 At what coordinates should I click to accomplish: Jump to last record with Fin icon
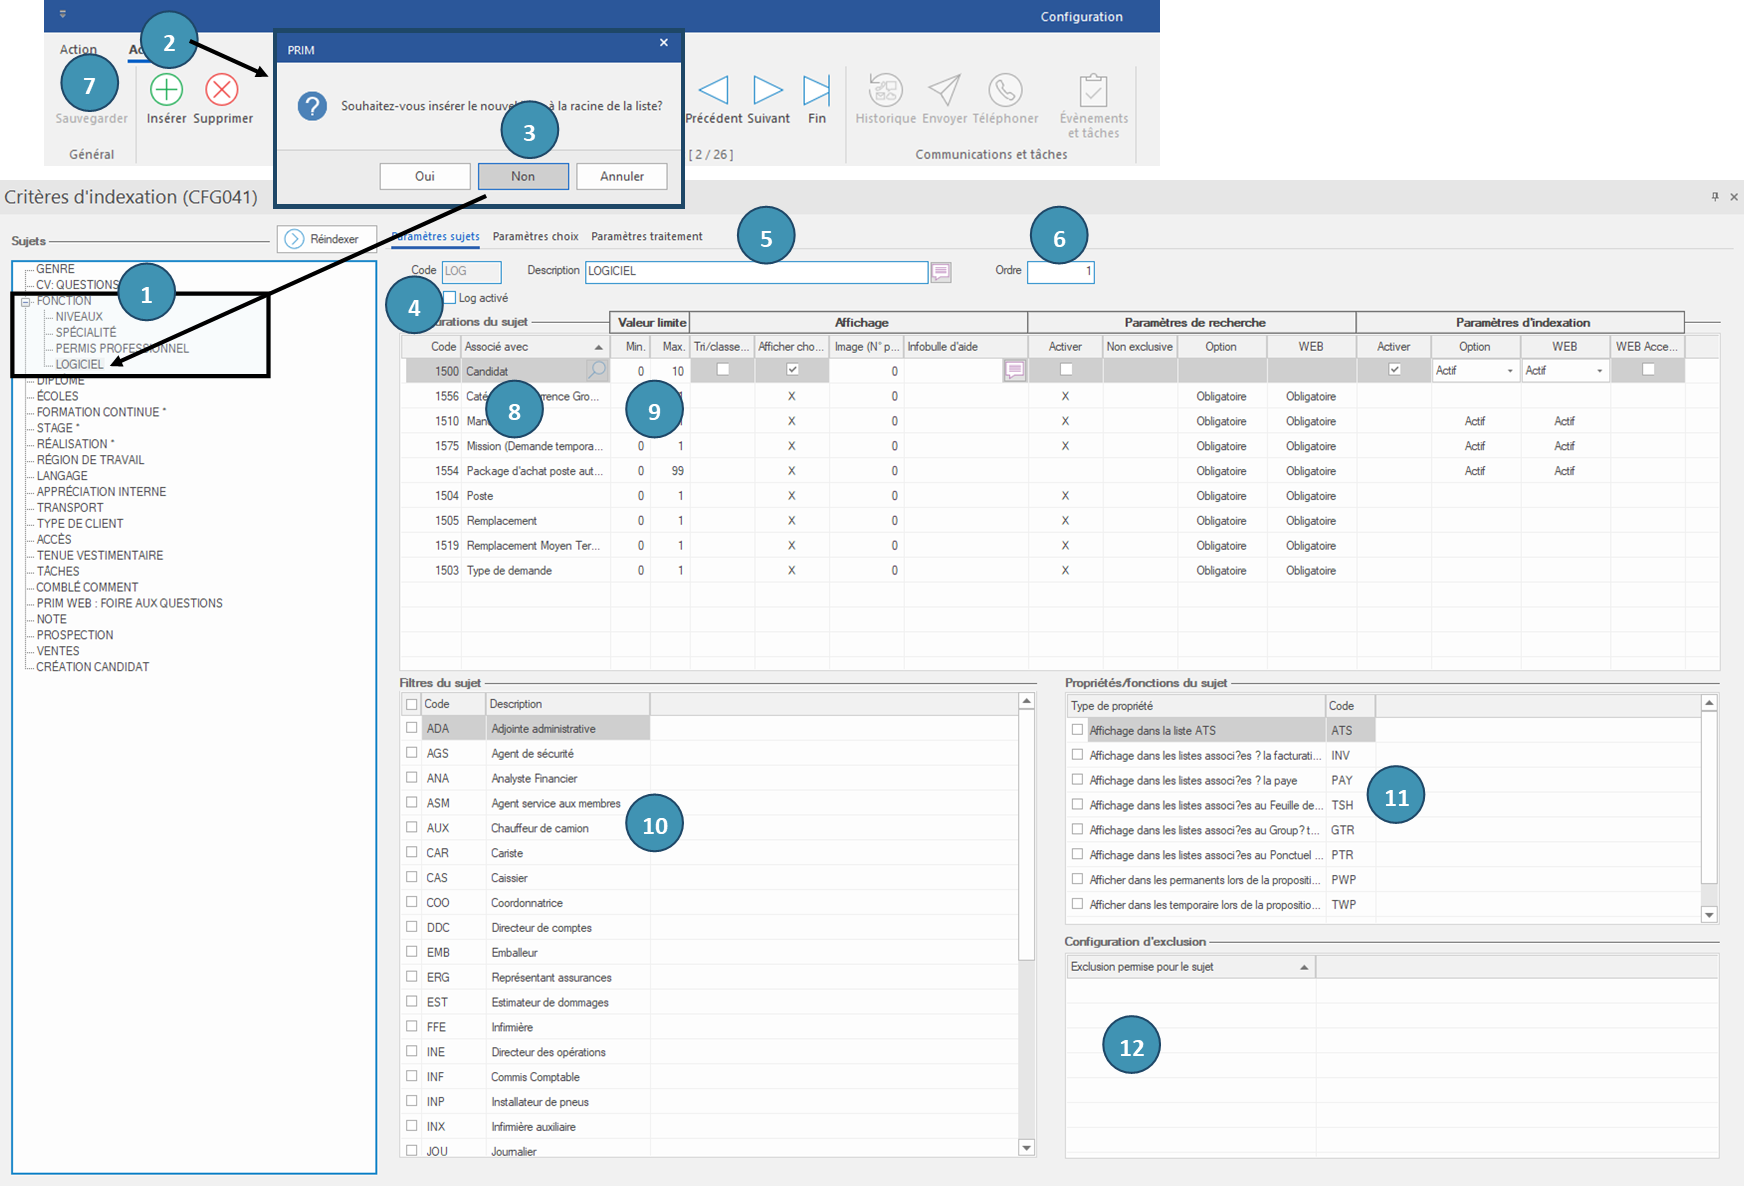pos(817,90)
